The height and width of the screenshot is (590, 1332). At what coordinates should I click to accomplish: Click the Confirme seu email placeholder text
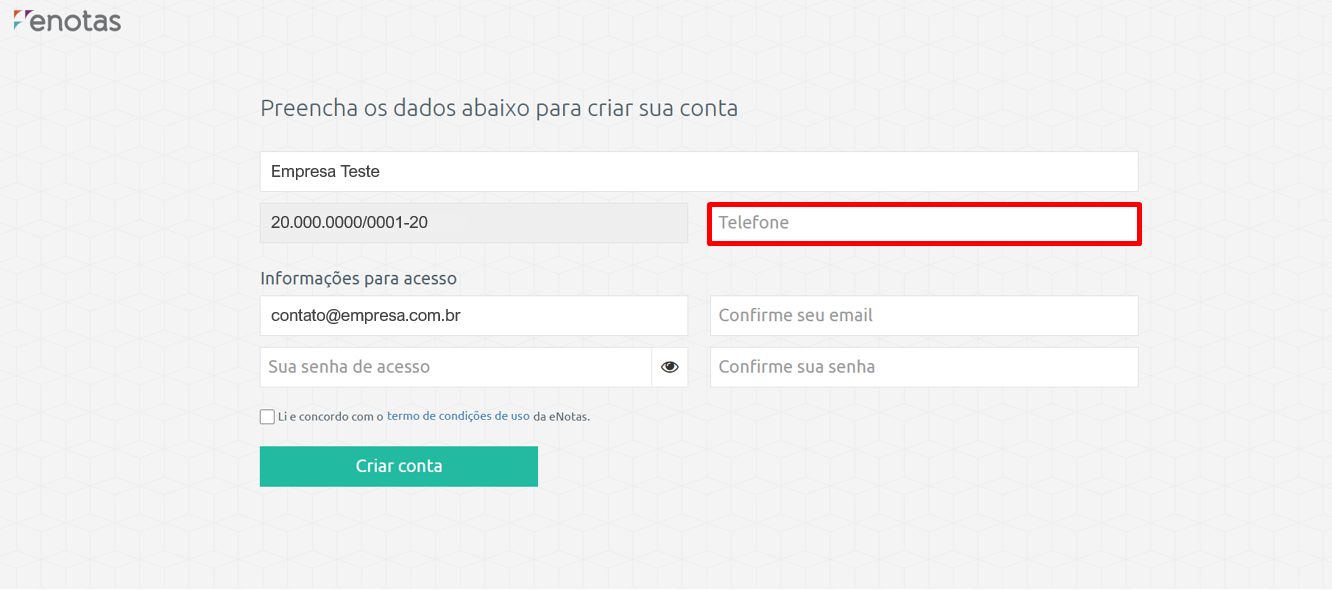[x=796, y=315]
